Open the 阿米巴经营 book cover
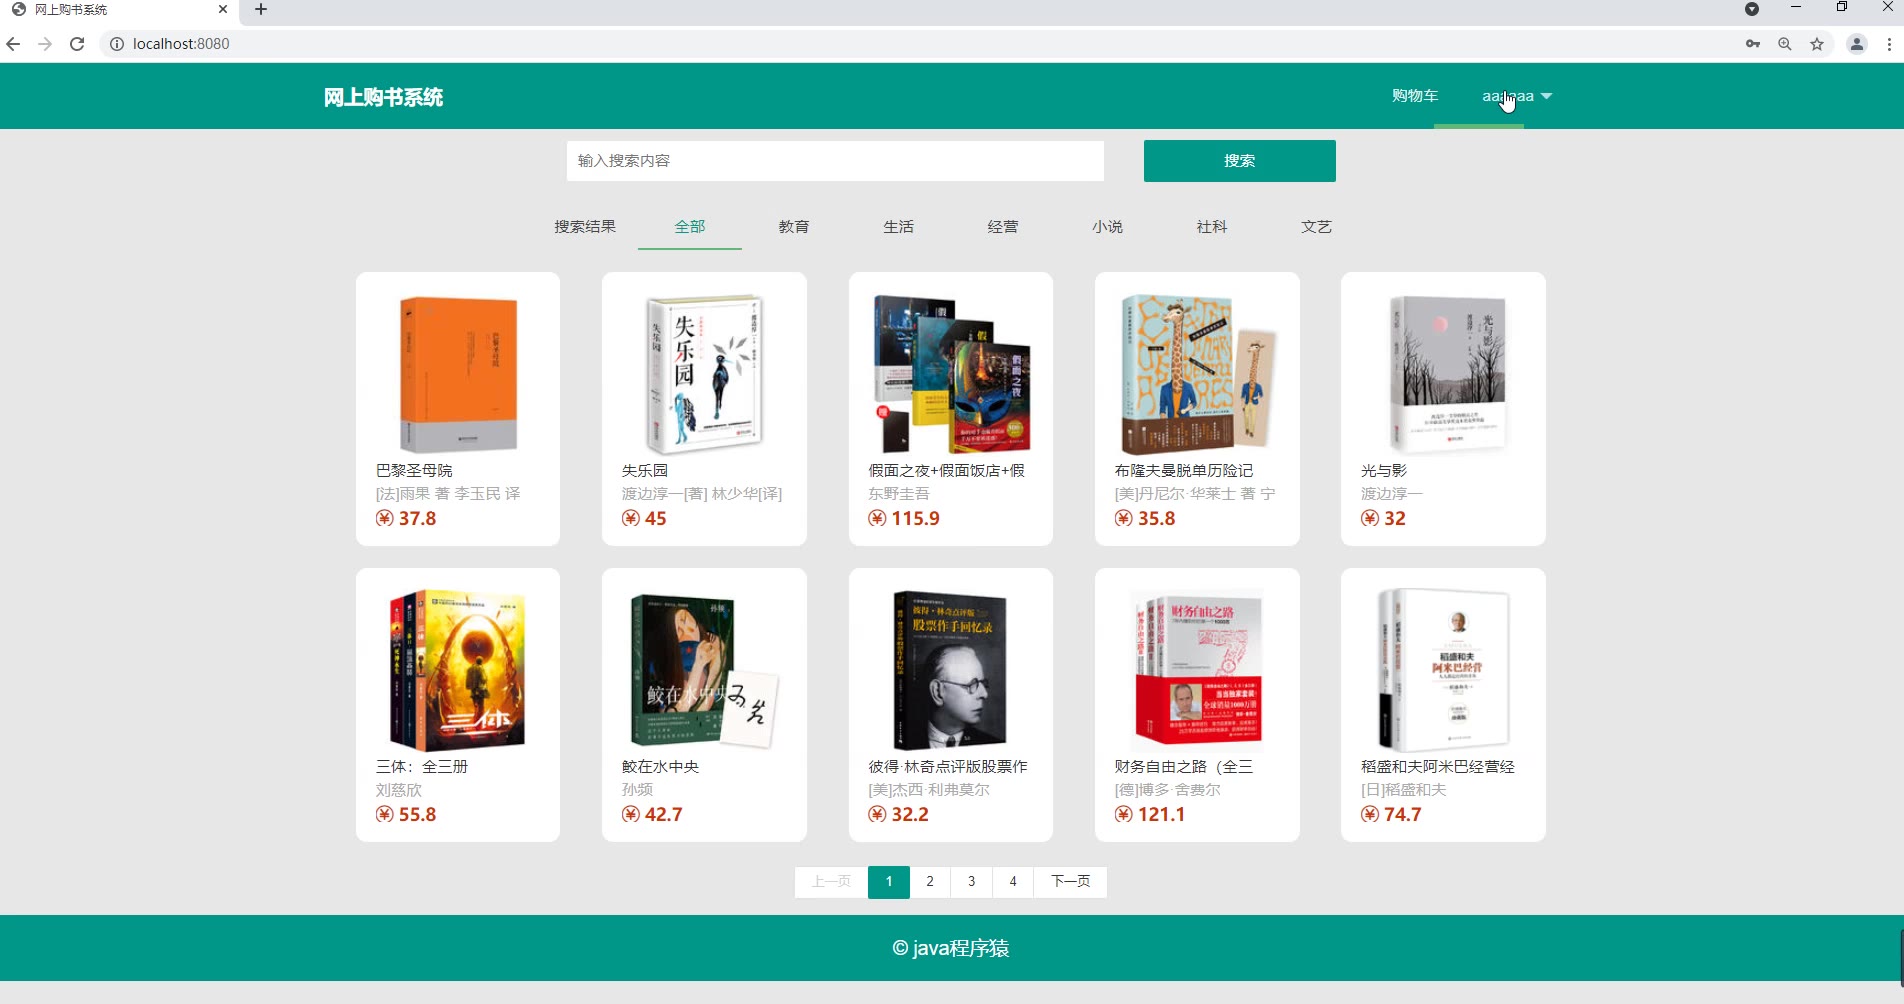1904x1004 pixels. [1443, 670]
